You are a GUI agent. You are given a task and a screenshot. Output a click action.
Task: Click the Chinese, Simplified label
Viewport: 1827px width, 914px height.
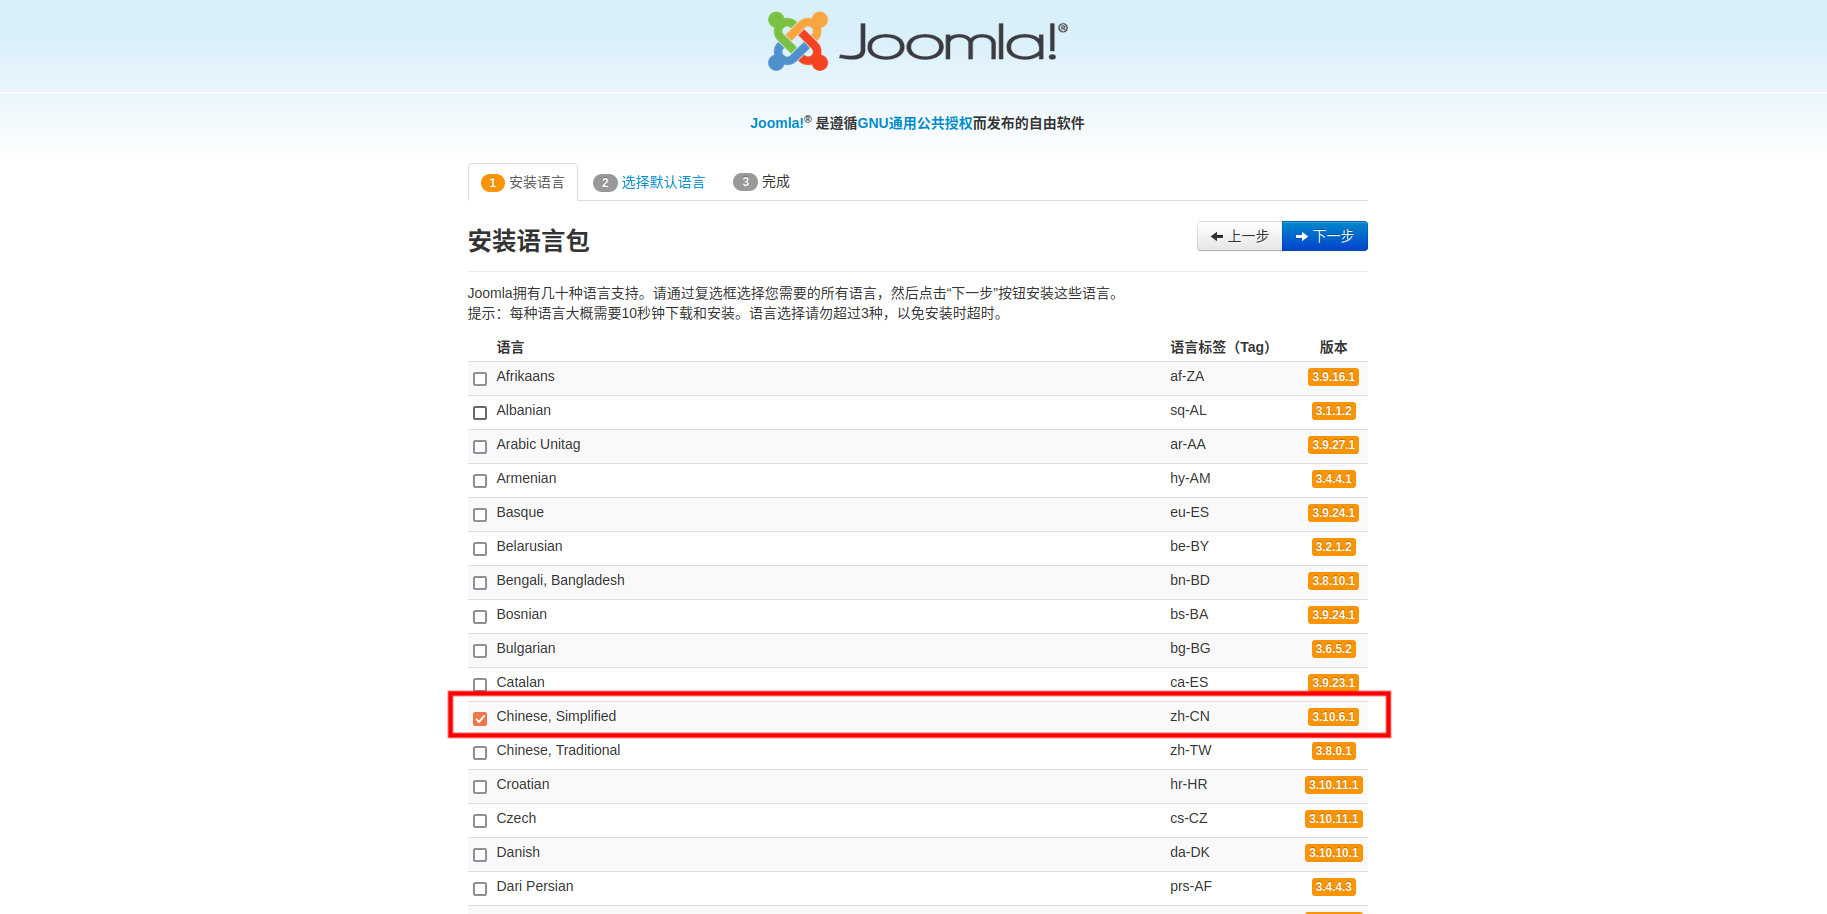tap(556, 716)
